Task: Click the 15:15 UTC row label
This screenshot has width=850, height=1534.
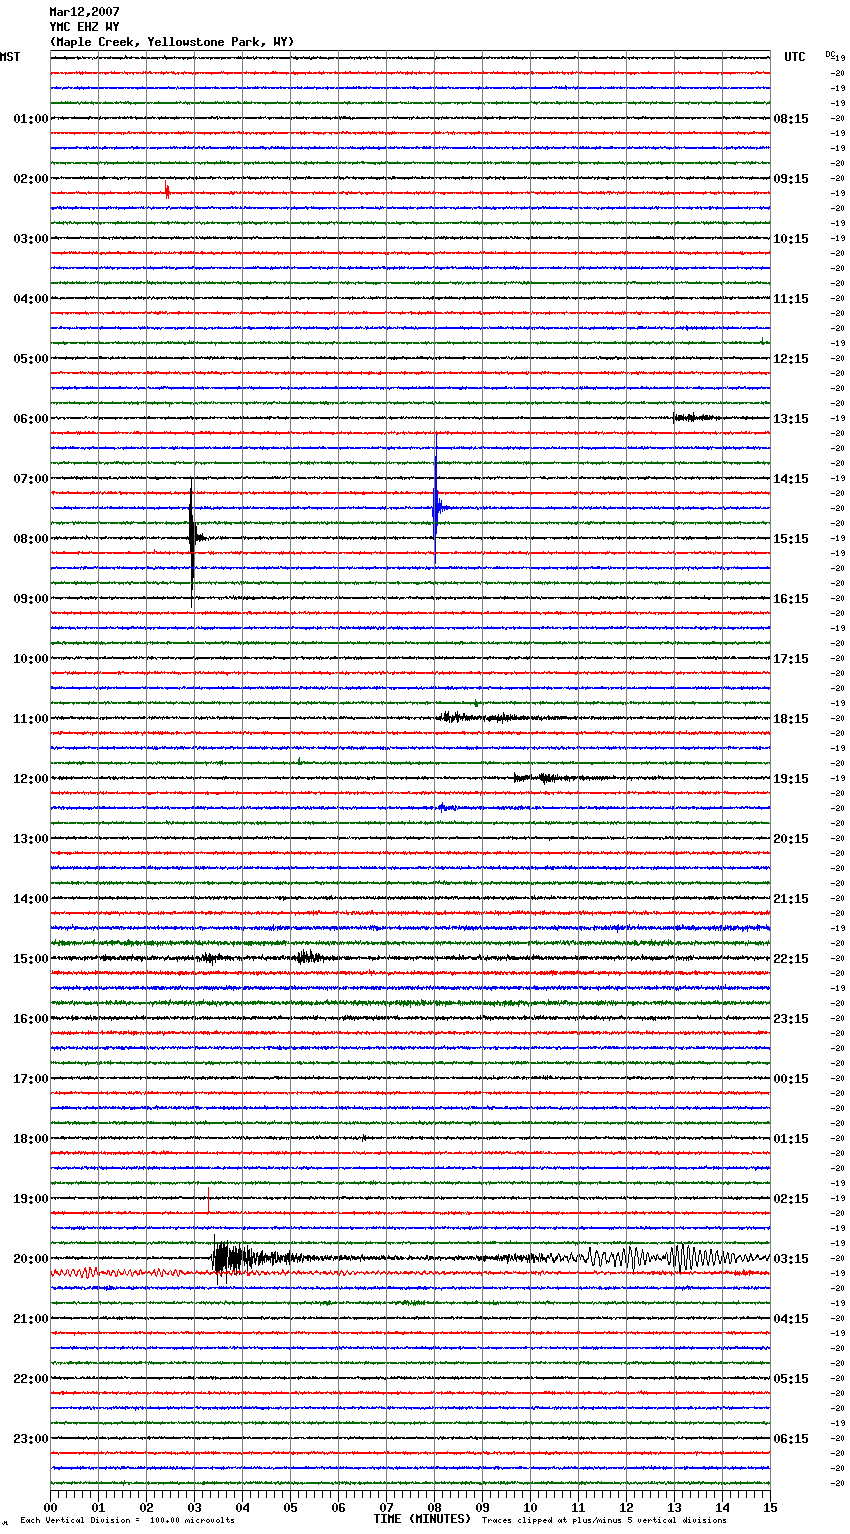Action: 790,539
